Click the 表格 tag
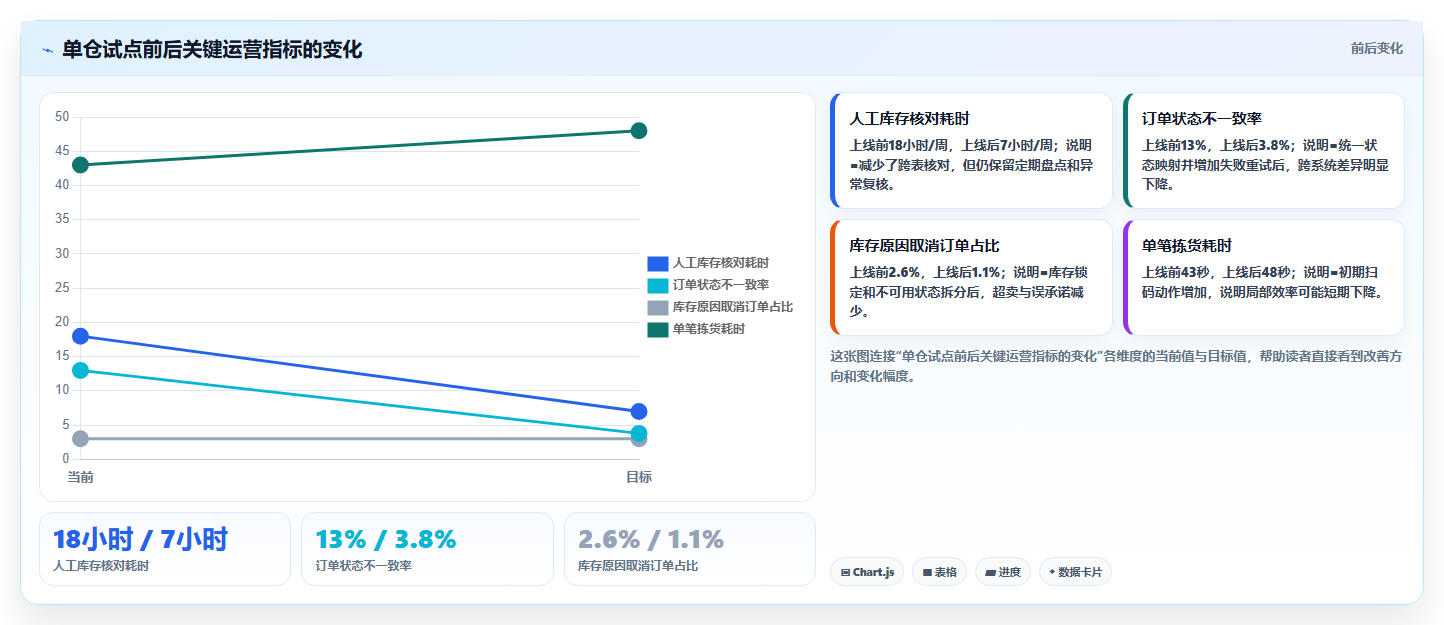This screenshot has width=1444, height=625. pyautogui.click(x=939, y=572)
